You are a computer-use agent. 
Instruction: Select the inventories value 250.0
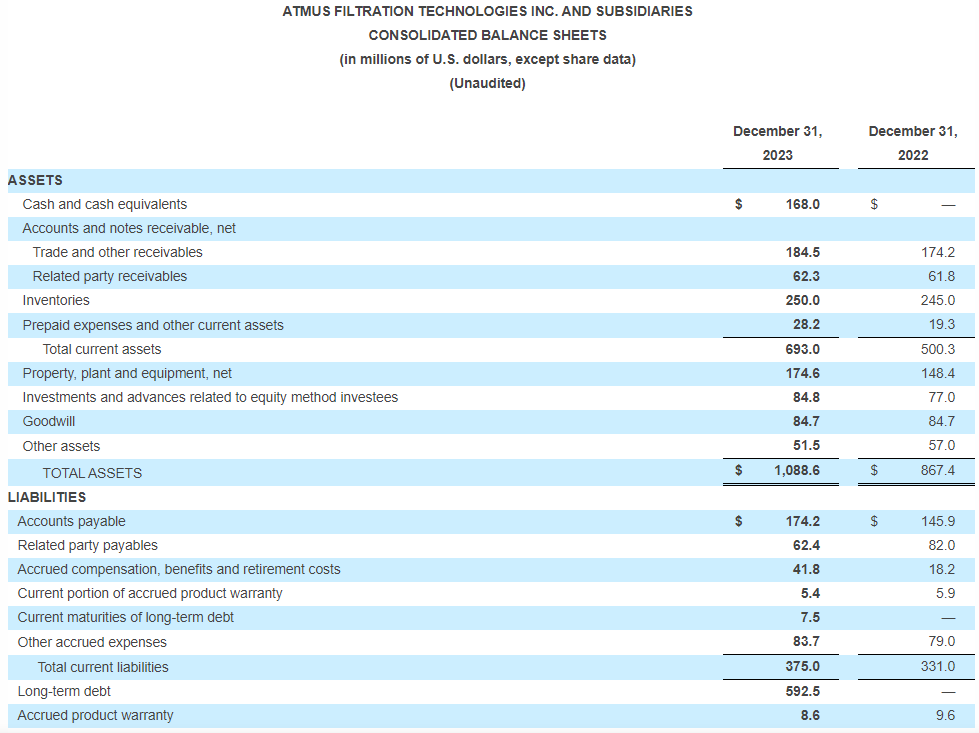(x=802, y=300)
